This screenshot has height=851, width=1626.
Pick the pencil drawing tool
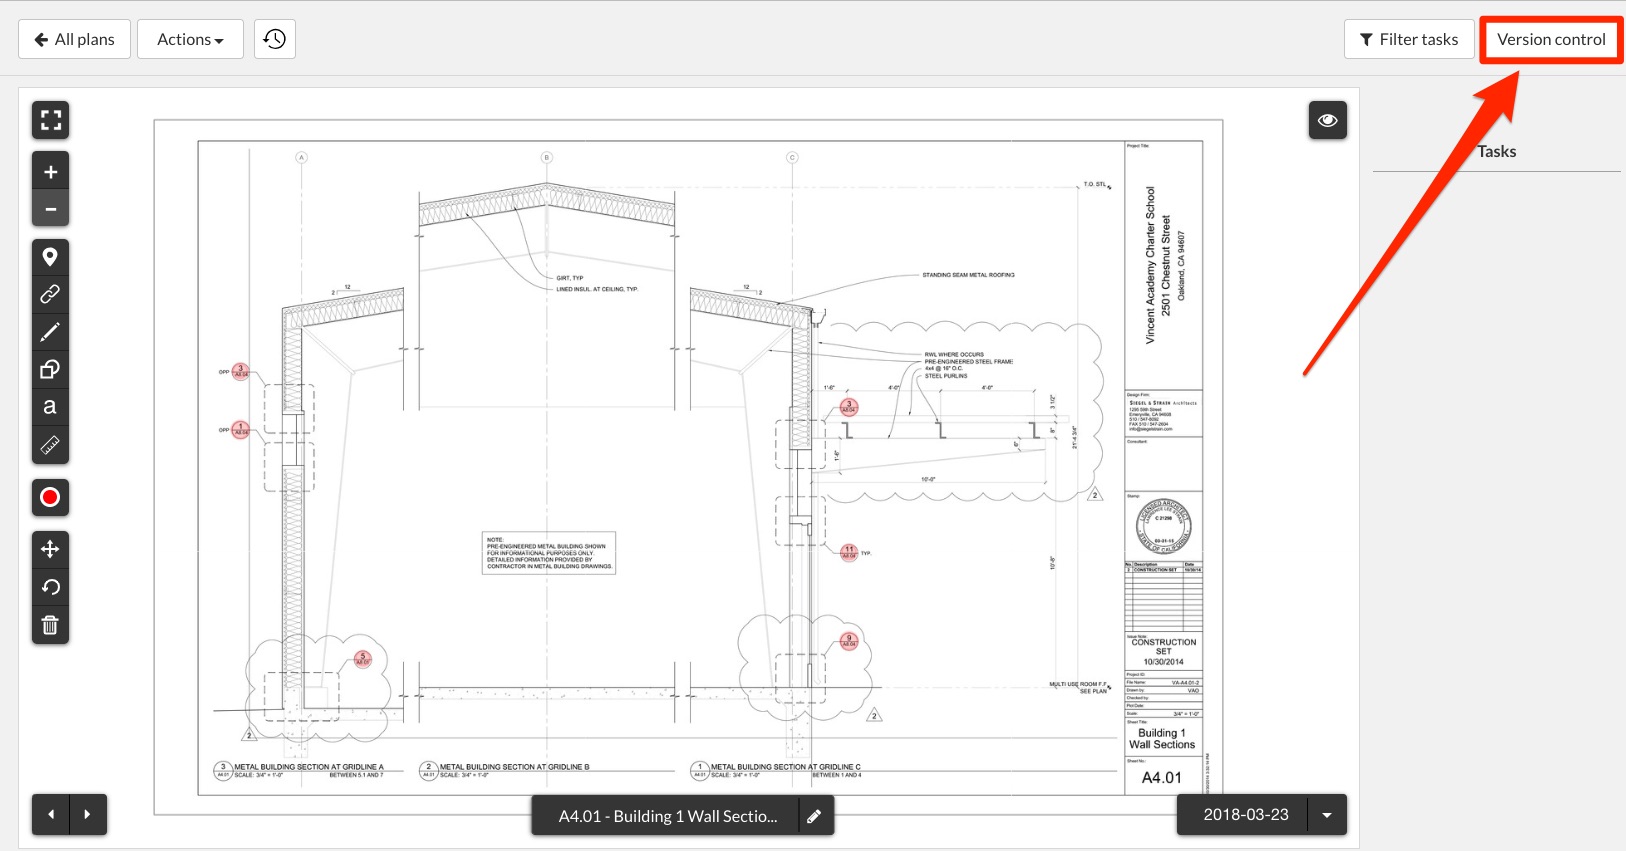(x=50, y=332)
